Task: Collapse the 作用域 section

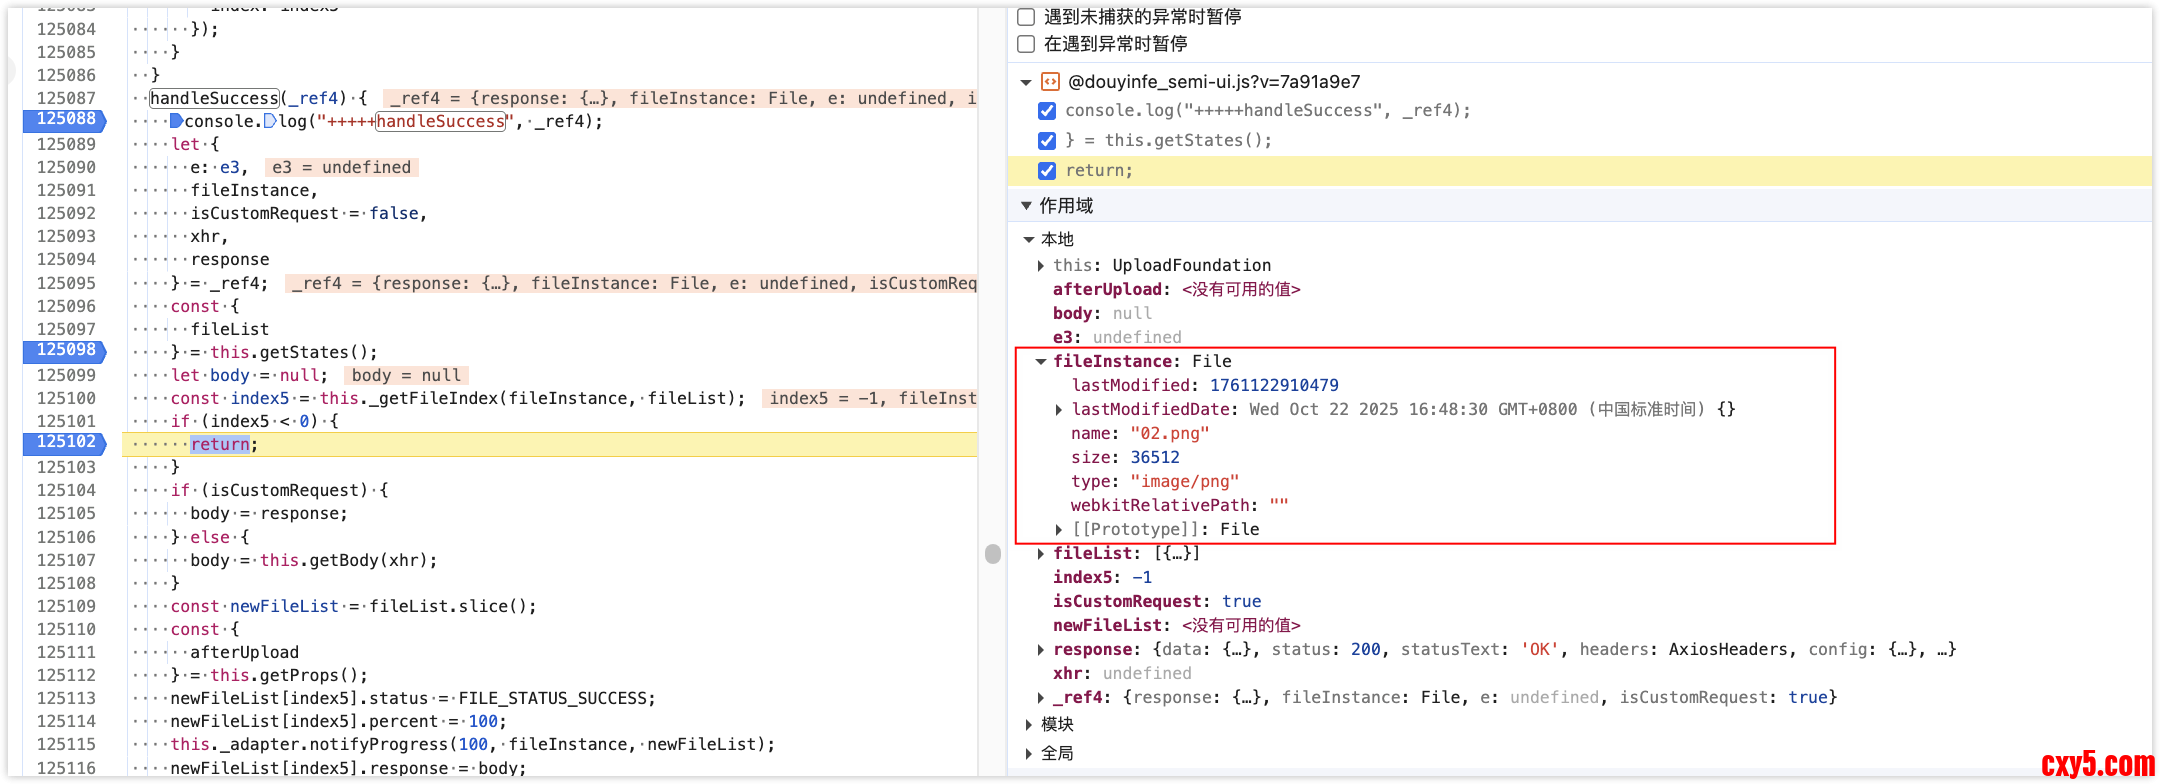Action: tap(1026, 206)
